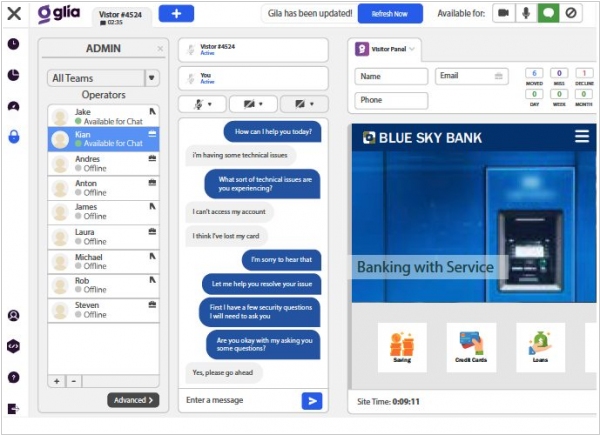Open the screen share disabled dropdown
The width and height of the screenshot is (600, 435).
point(304,104)
